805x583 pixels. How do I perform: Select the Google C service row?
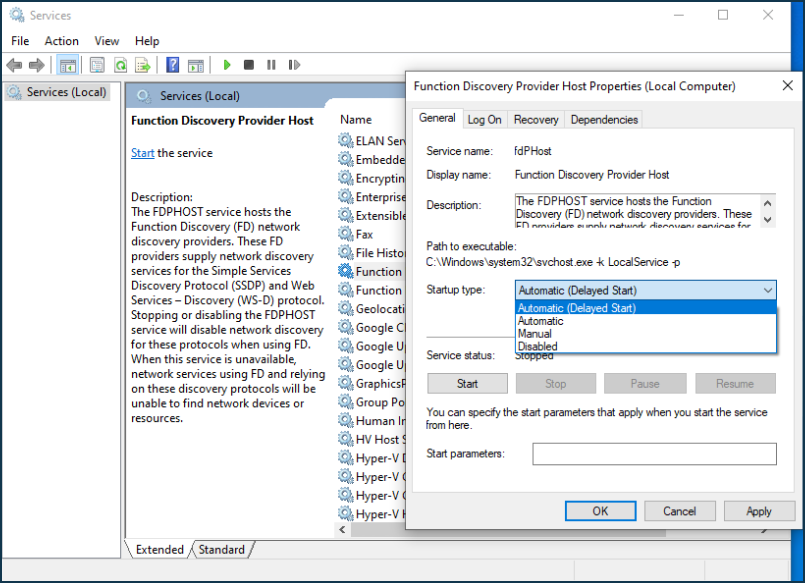pyautogui.click(x=371, y=327)
